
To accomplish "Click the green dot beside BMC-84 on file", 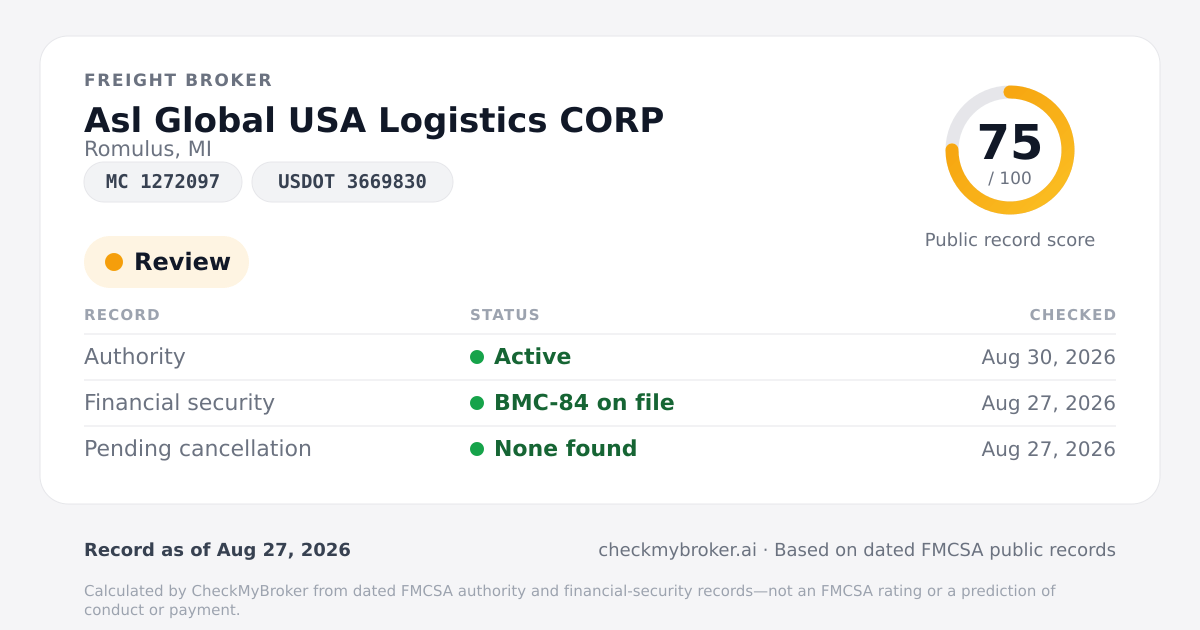I will tap(477, 403).
